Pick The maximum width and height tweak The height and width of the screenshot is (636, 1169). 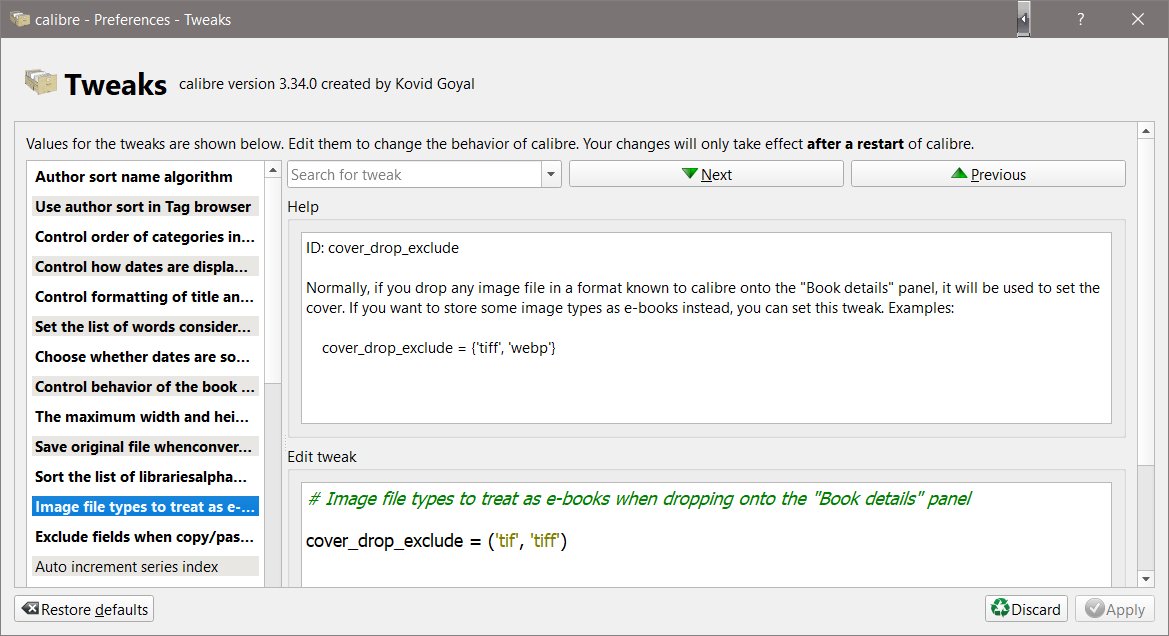click(145, 417)
